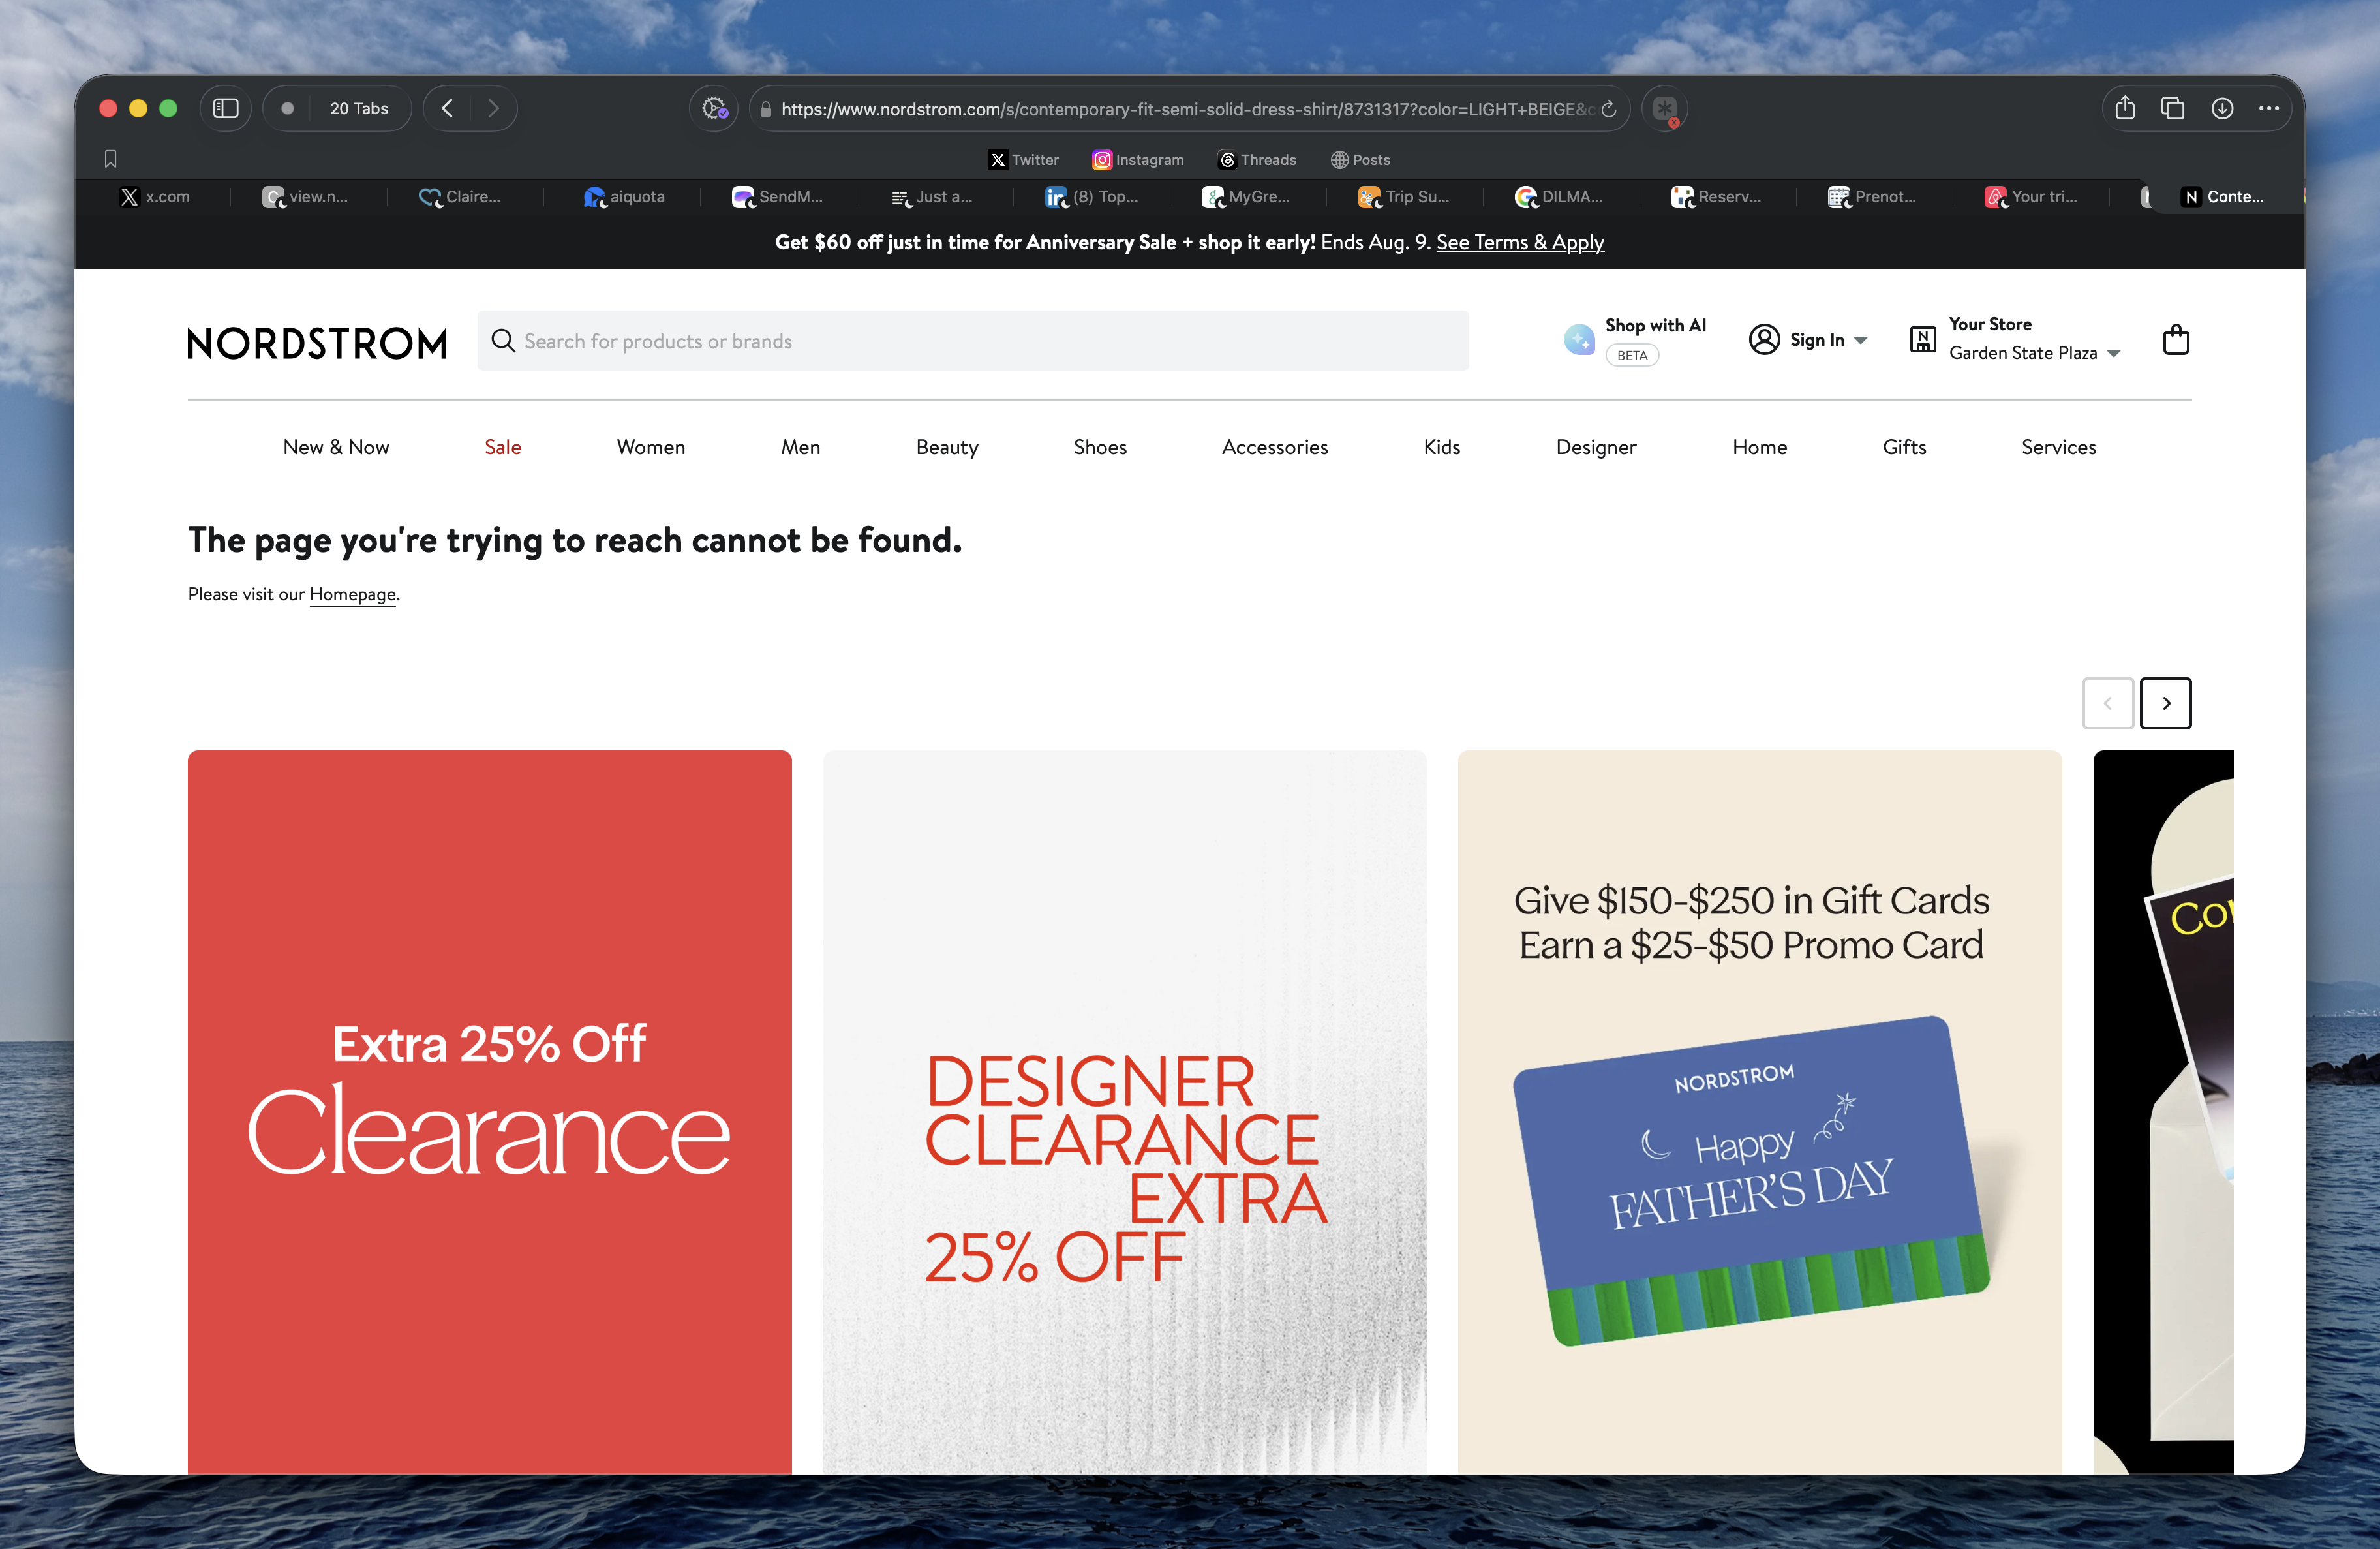Toggle the browser sidebar icon
The image size is (2380, 1549).
tap(226, 108)
